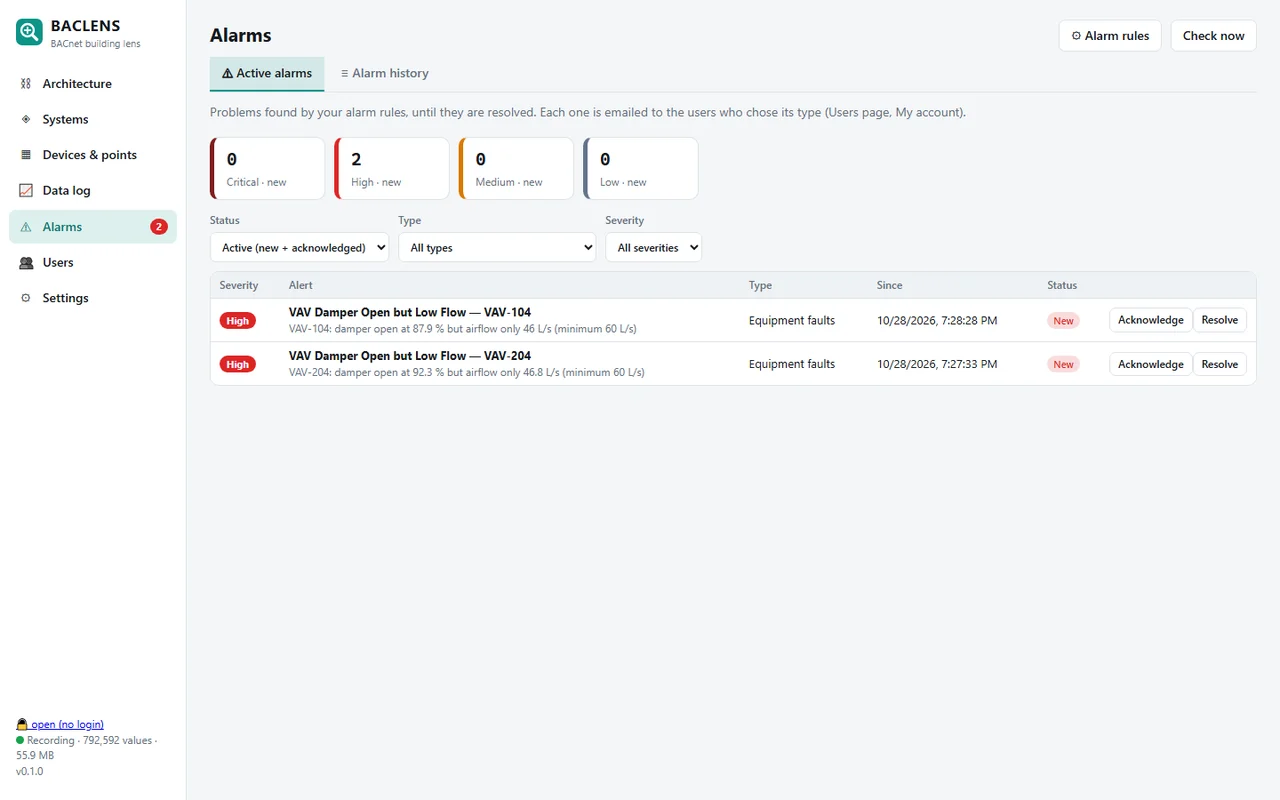Click the High severity badge for VAV-204

[238, 364]
